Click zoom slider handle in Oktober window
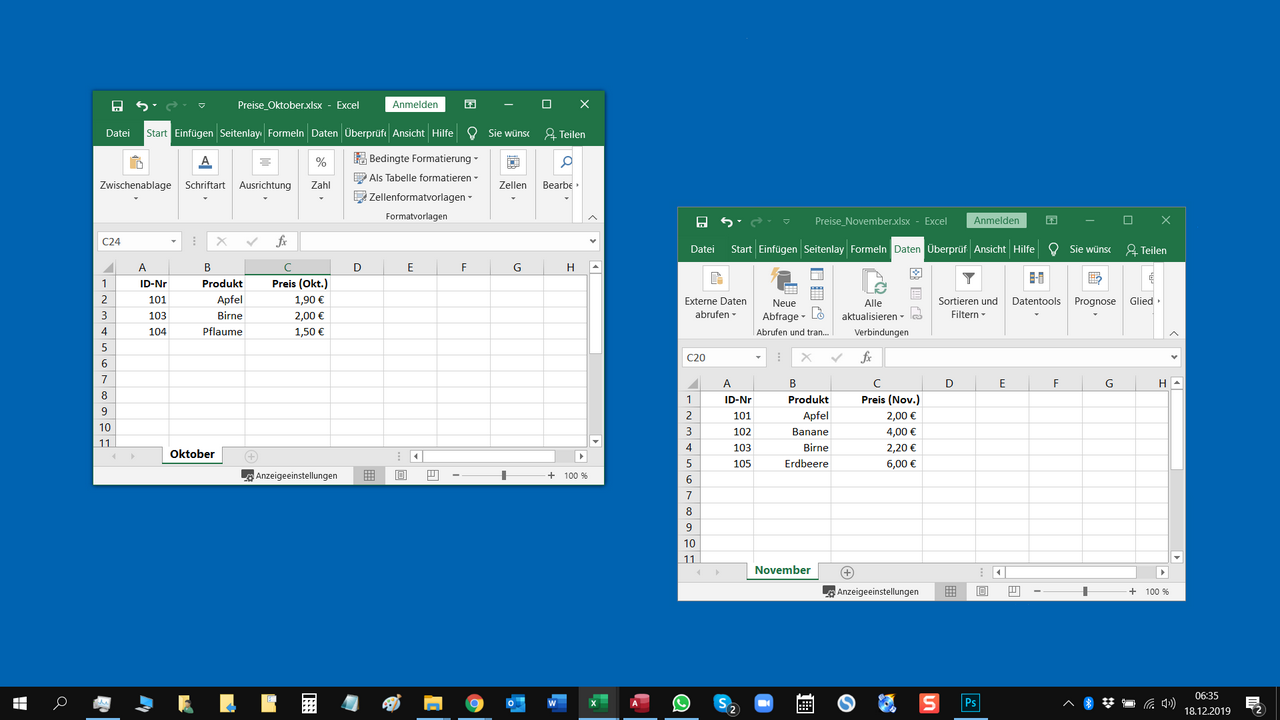 point(504,476)
